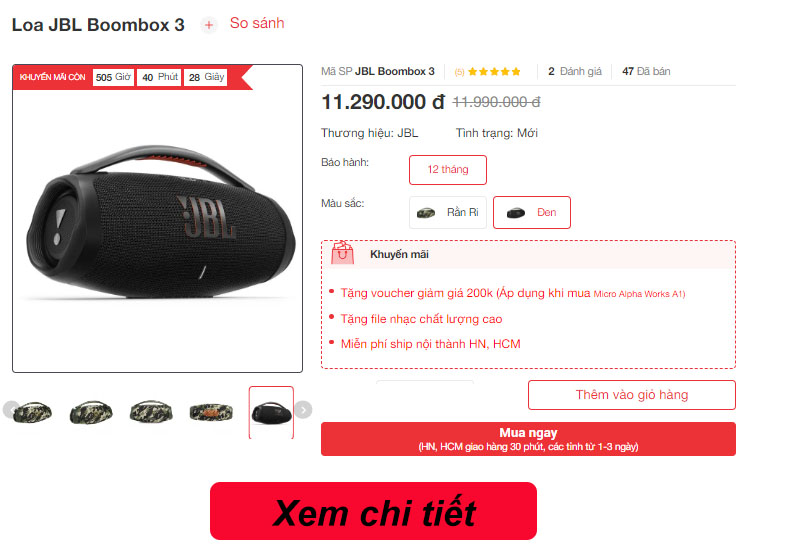Click the next thumbnail arrow
The width and height of the screenshot is (800, 558).
[304, 410]
